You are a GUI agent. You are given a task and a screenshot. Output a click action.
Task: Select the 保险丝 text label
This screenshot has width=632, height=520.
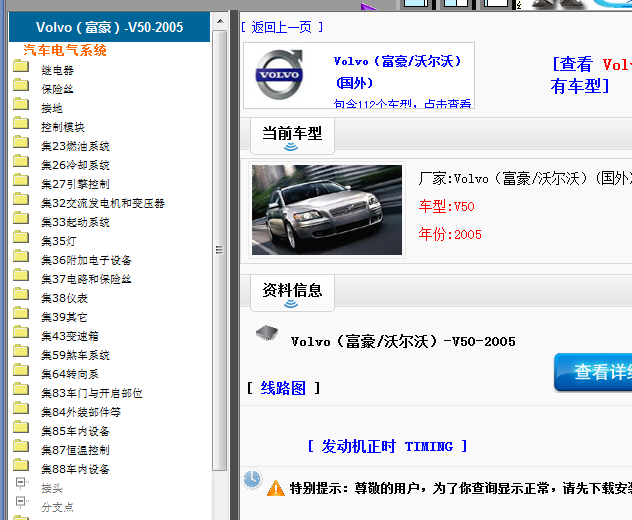57,89
